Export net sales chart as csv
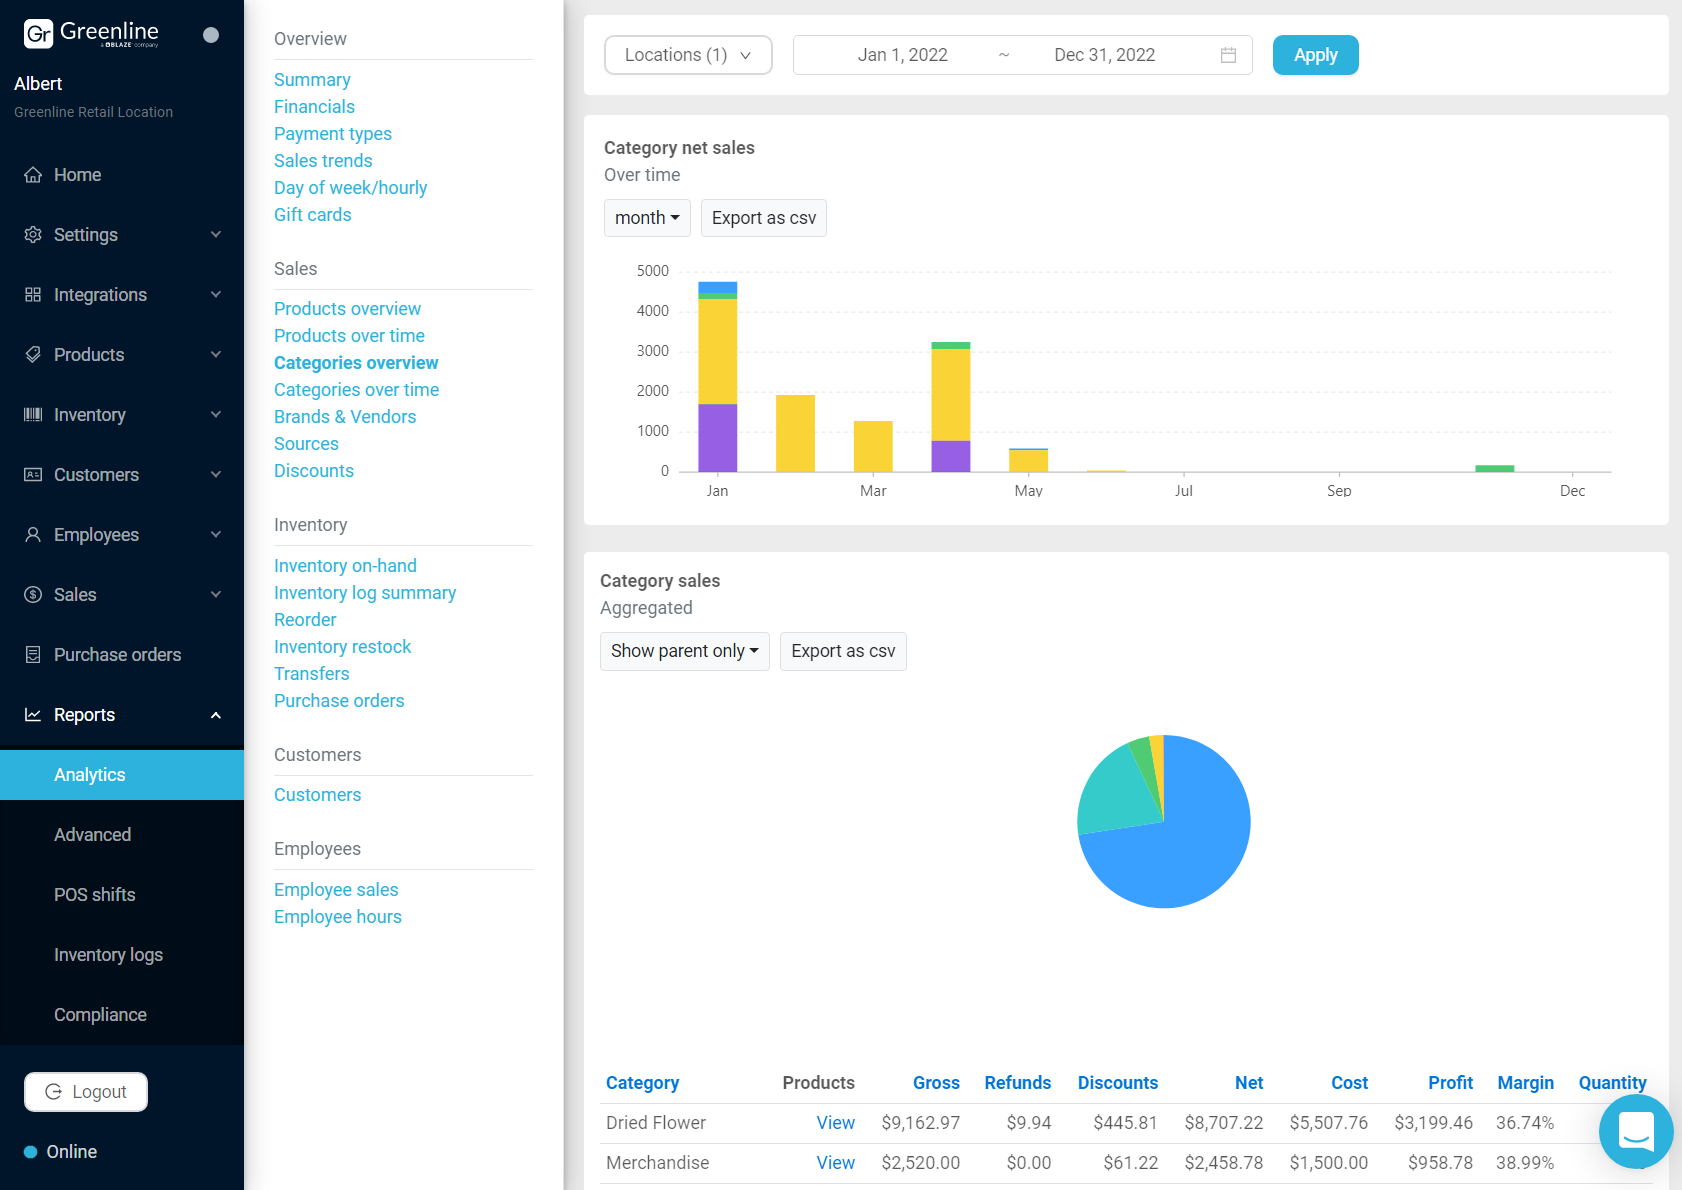Image resolution: width=1682 pixels, height=1190 pixels. [764, 218]
